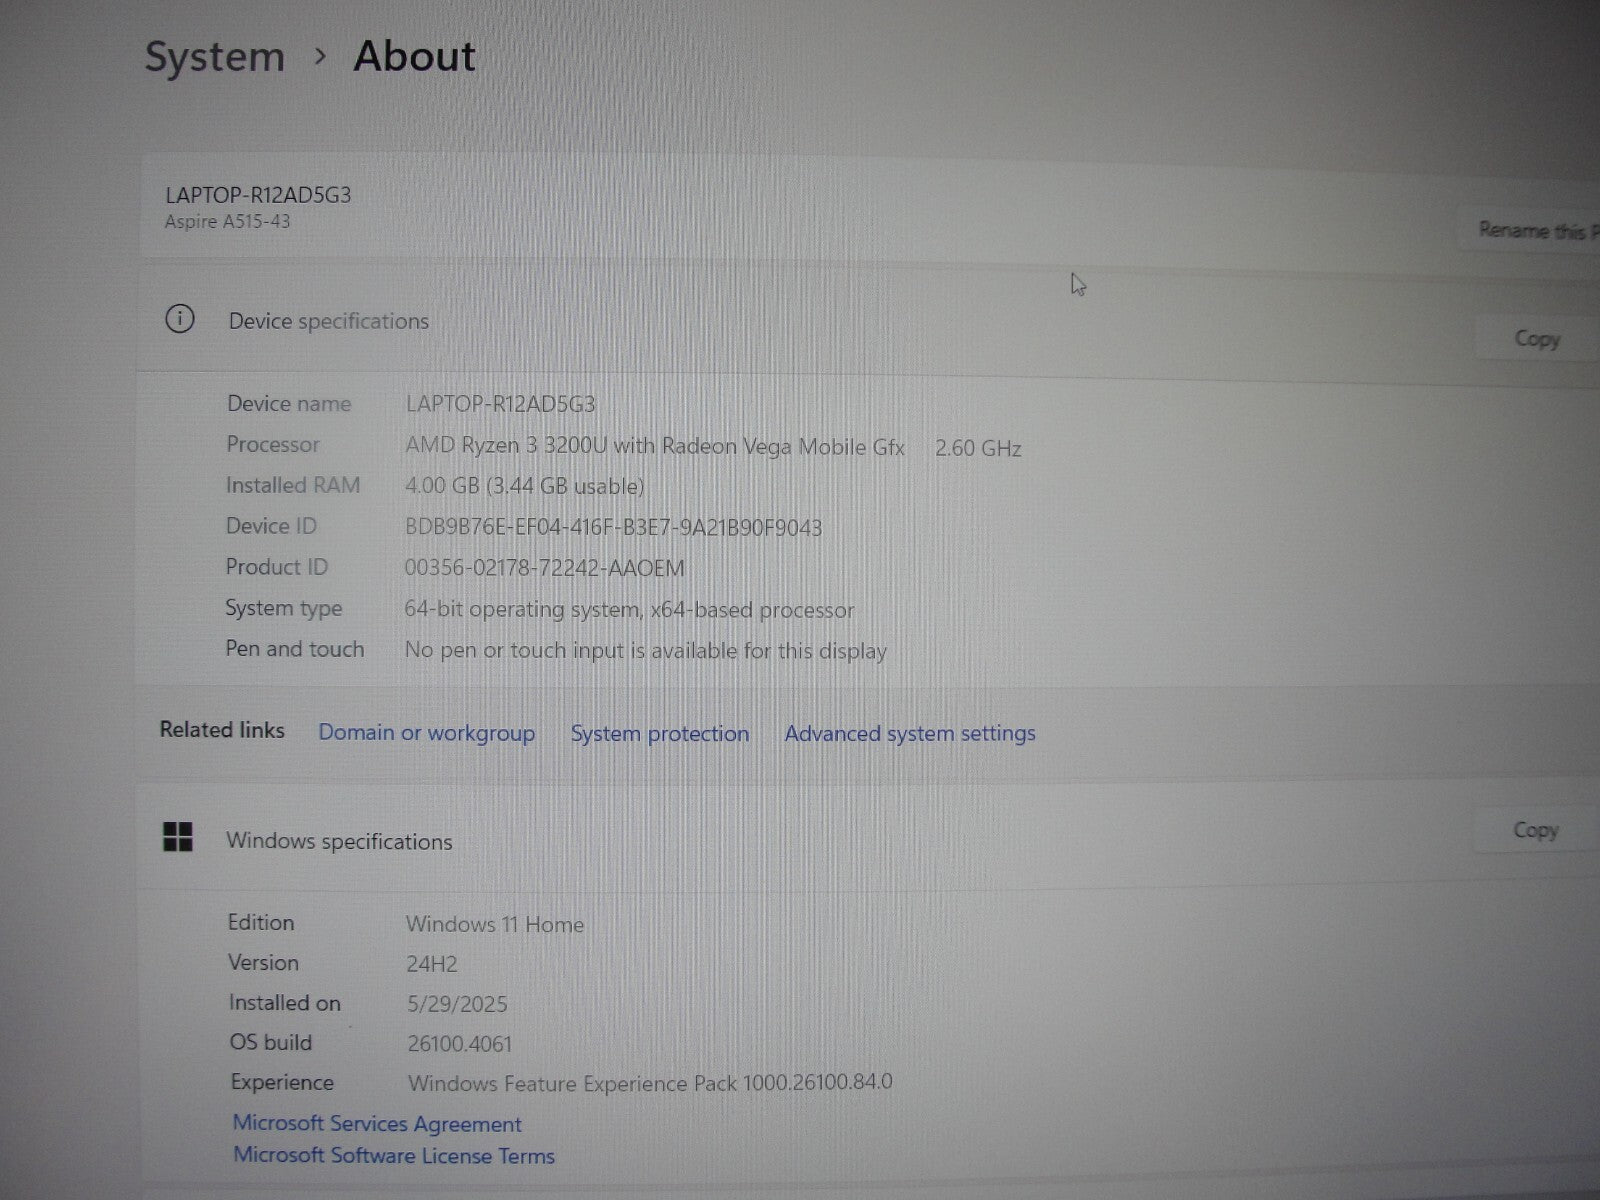
Task: Copy the Windows specifications
Action: pos(1537,830)
